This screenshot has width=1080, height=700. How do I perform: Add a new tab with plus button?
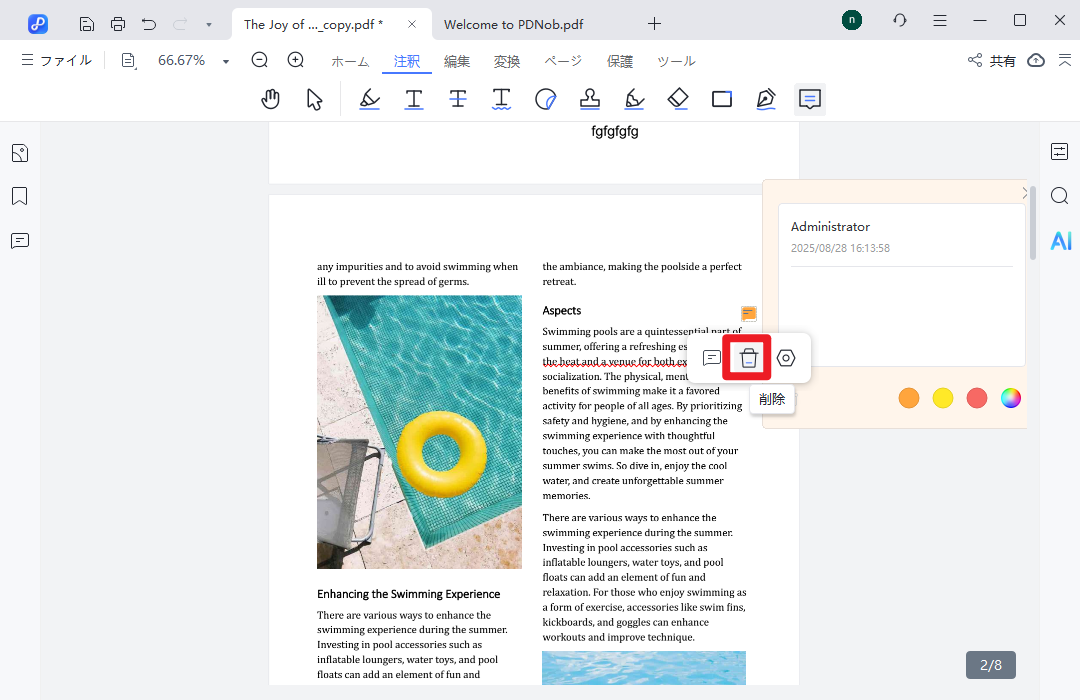(654, 24)
